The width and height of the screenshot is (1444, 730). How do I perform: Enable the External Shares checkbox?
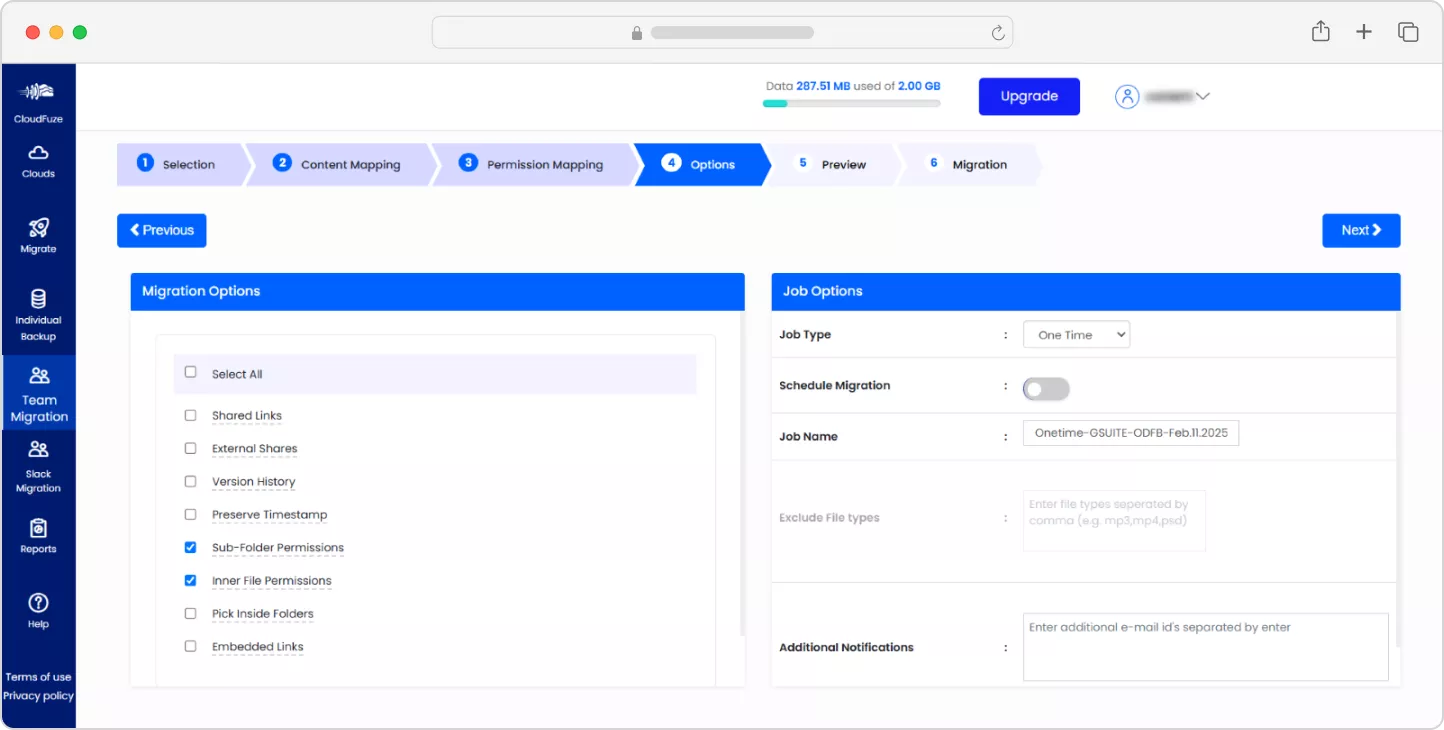[190, 448]
